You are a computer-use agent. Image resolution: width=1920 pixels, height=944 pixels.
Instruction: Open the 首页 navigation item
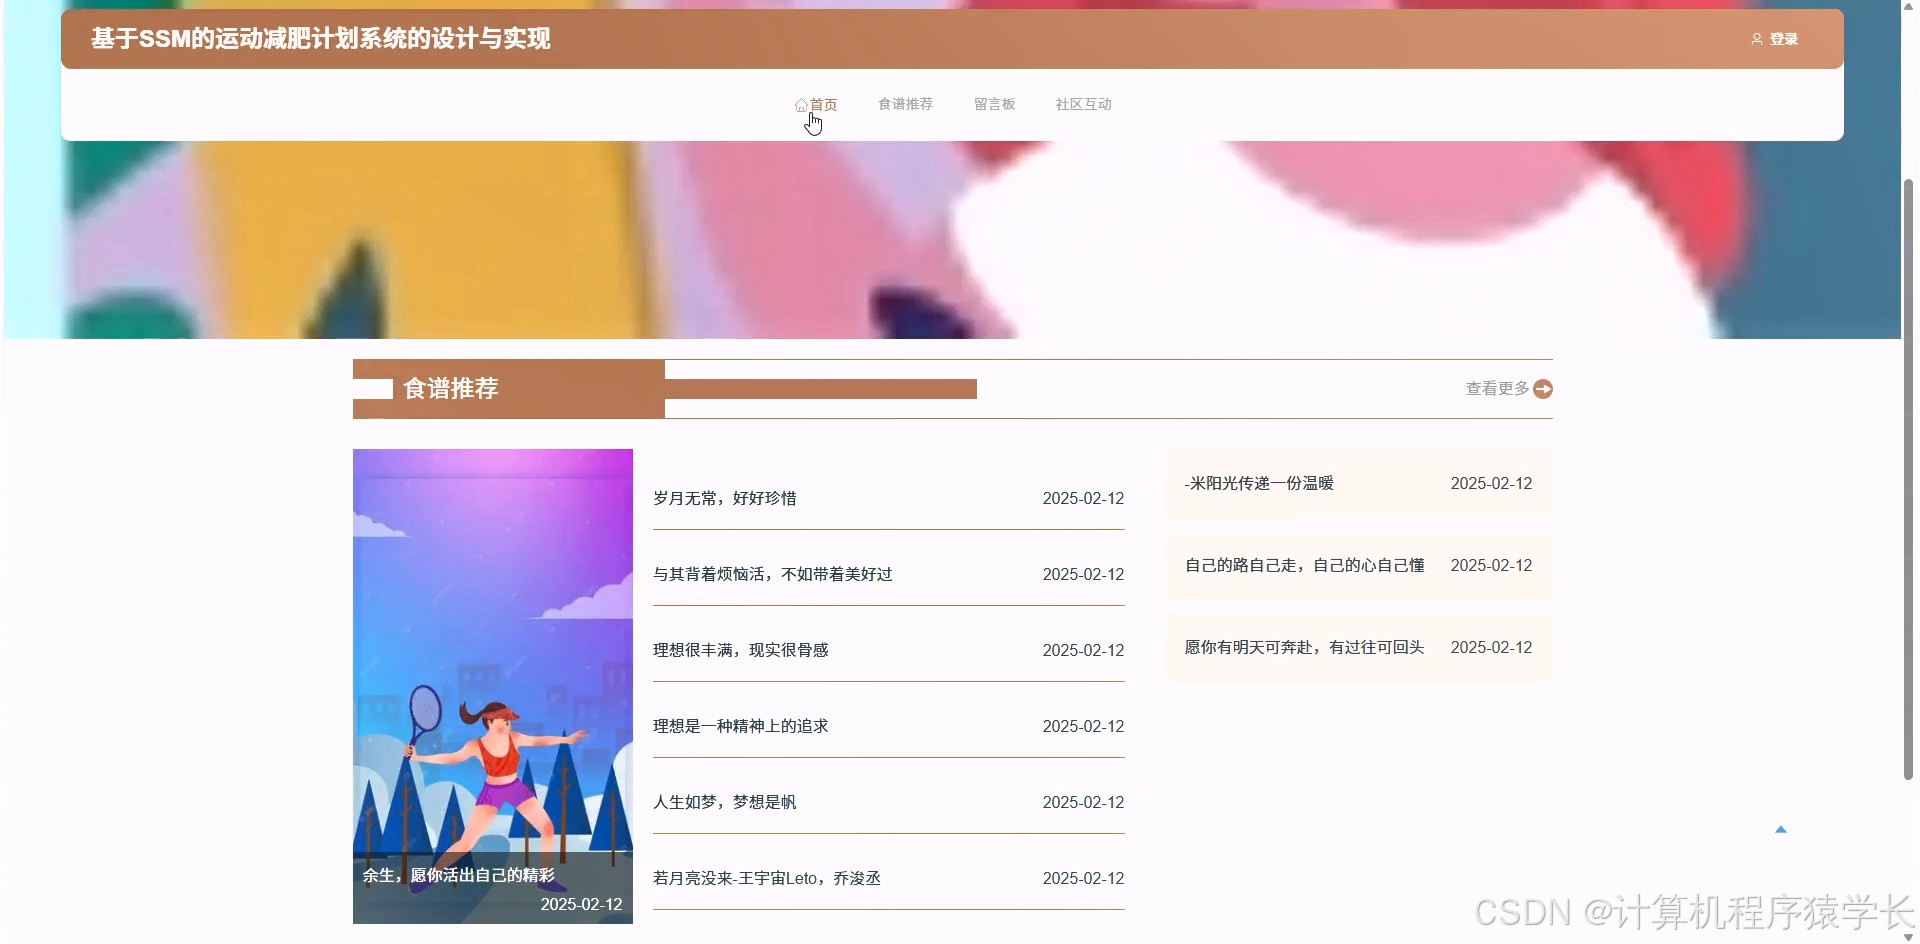pyautogui.click(x=822, y=103)
